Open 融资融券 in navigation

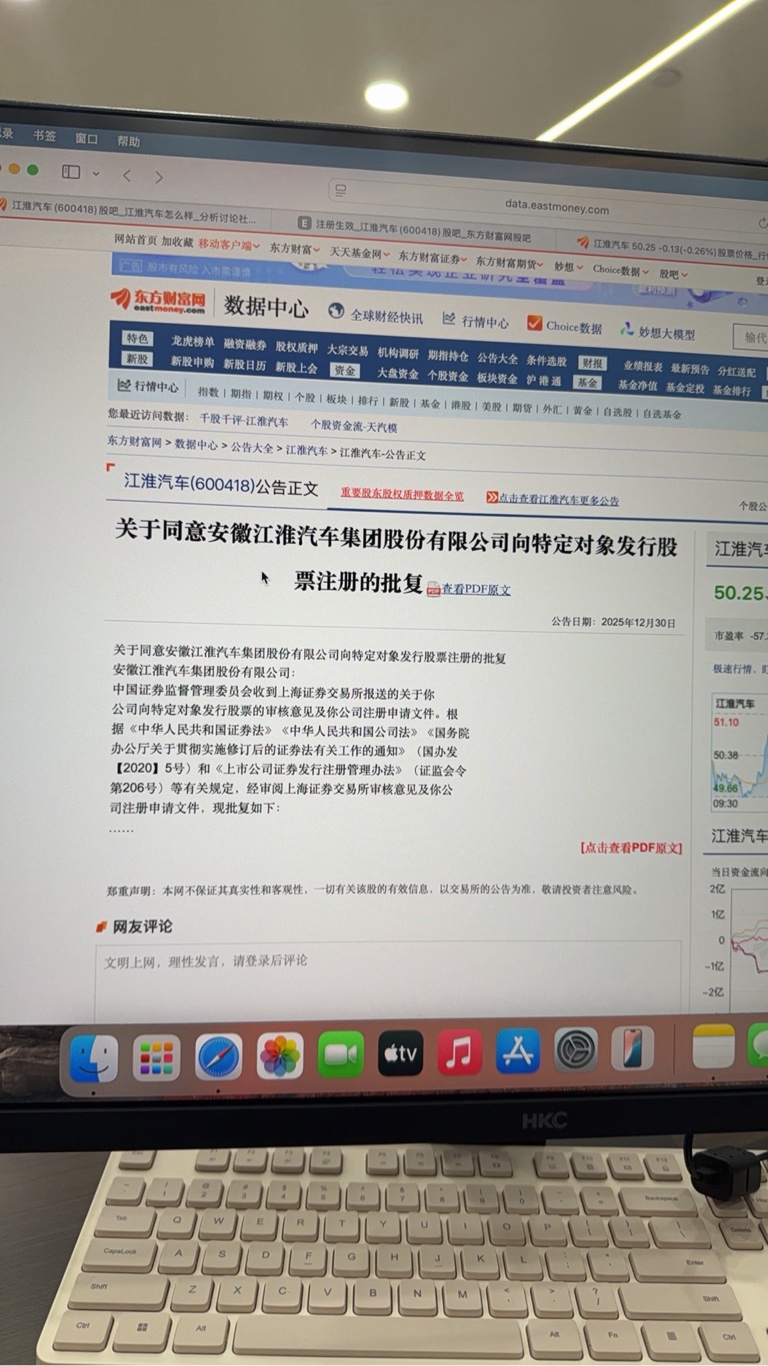coord(245,345)
